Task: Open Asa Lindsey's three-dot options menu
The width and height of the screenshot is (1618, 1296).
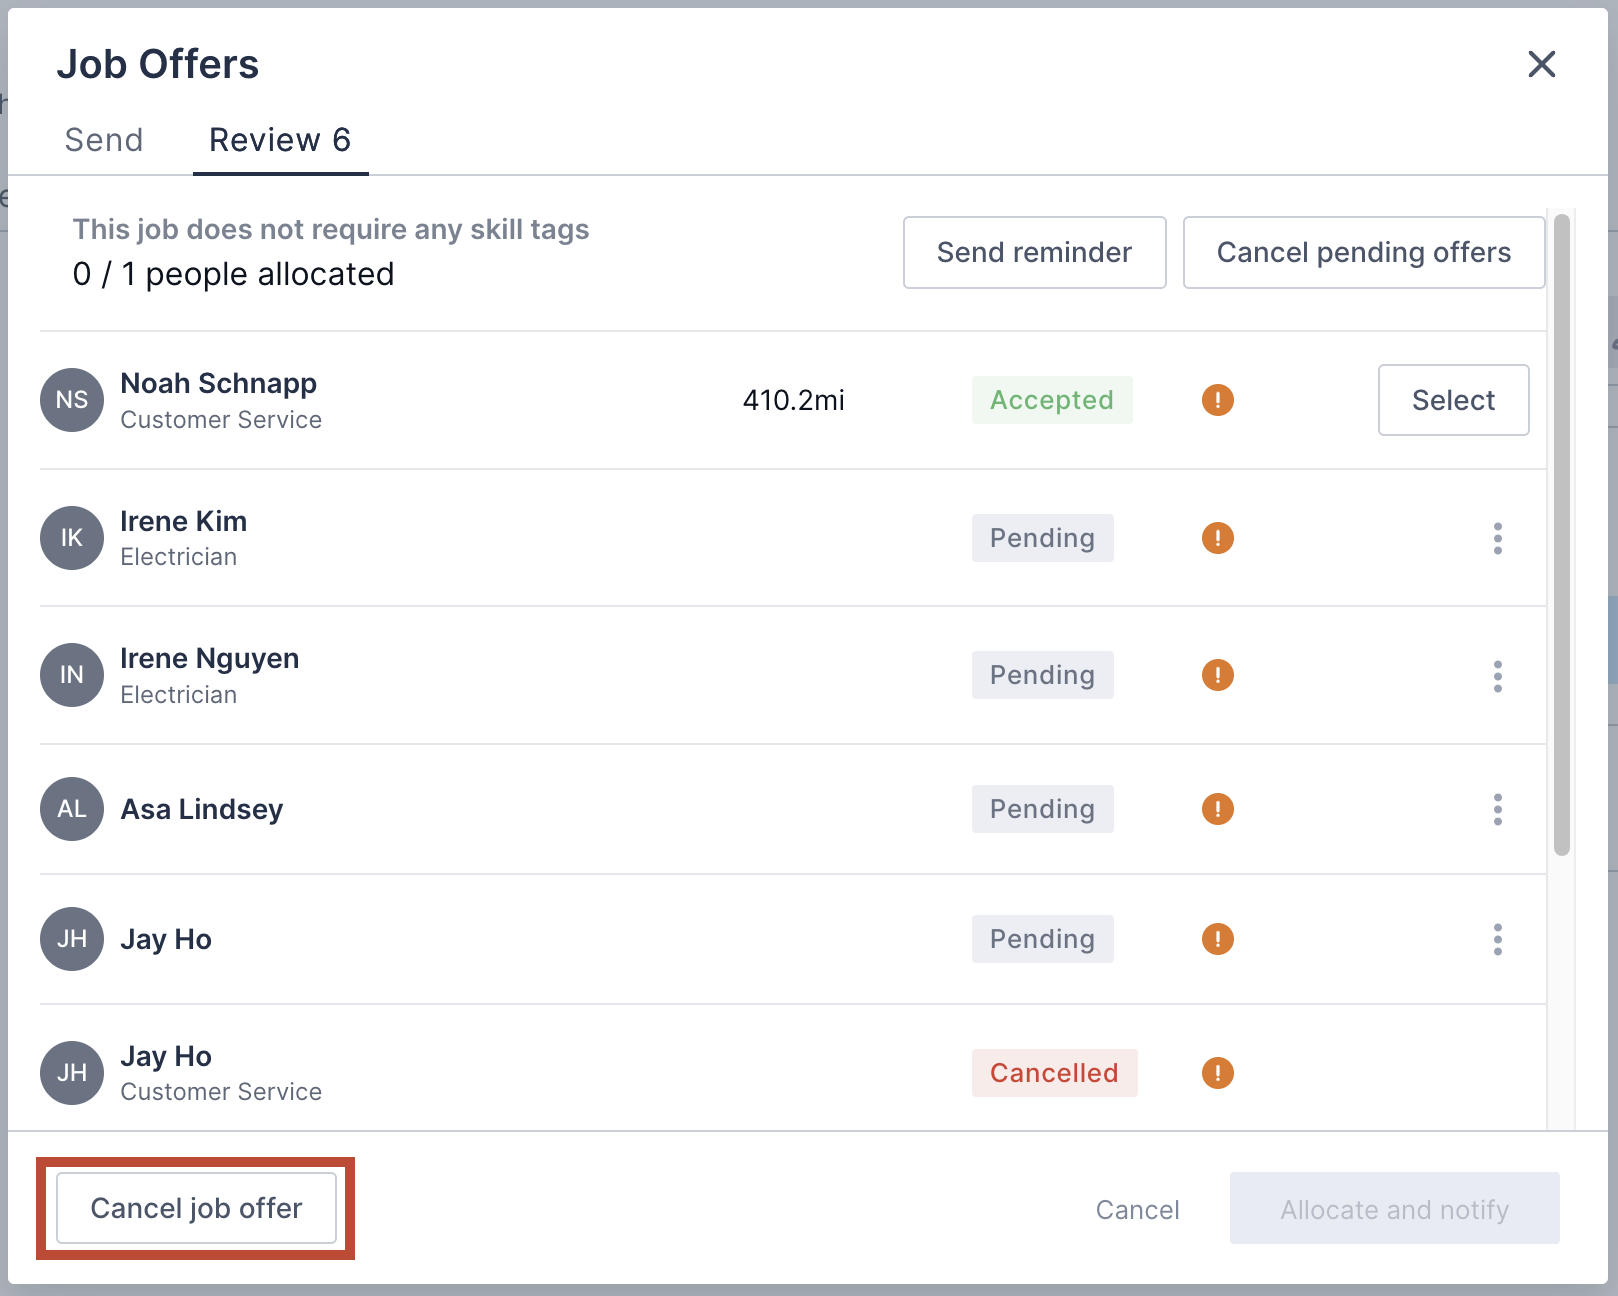Action: [x=1497, y=809]
